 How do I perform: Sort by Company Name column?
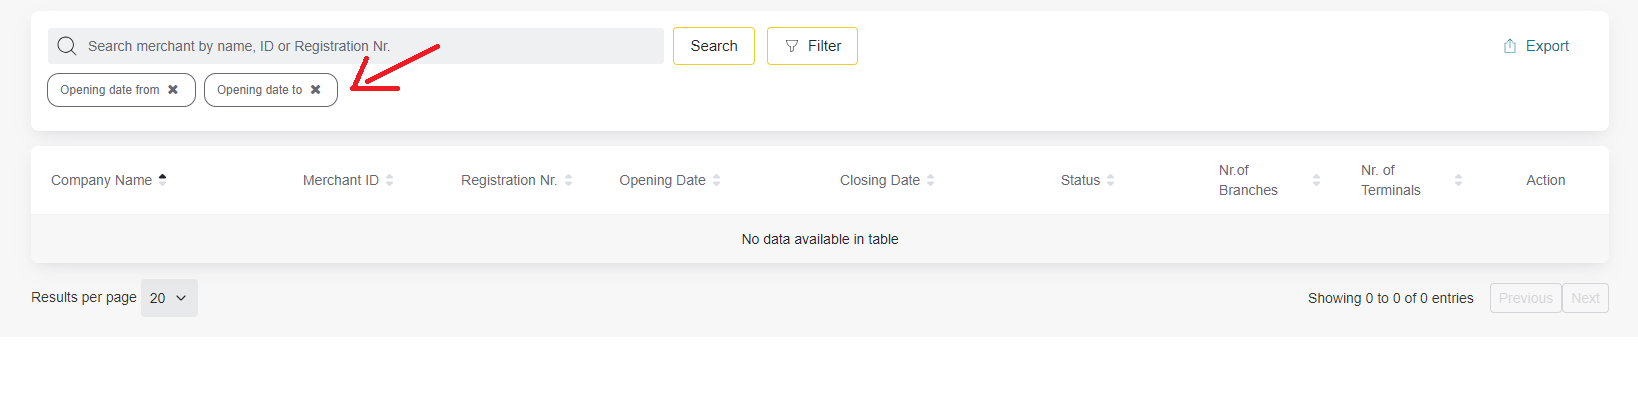(108, 180)
